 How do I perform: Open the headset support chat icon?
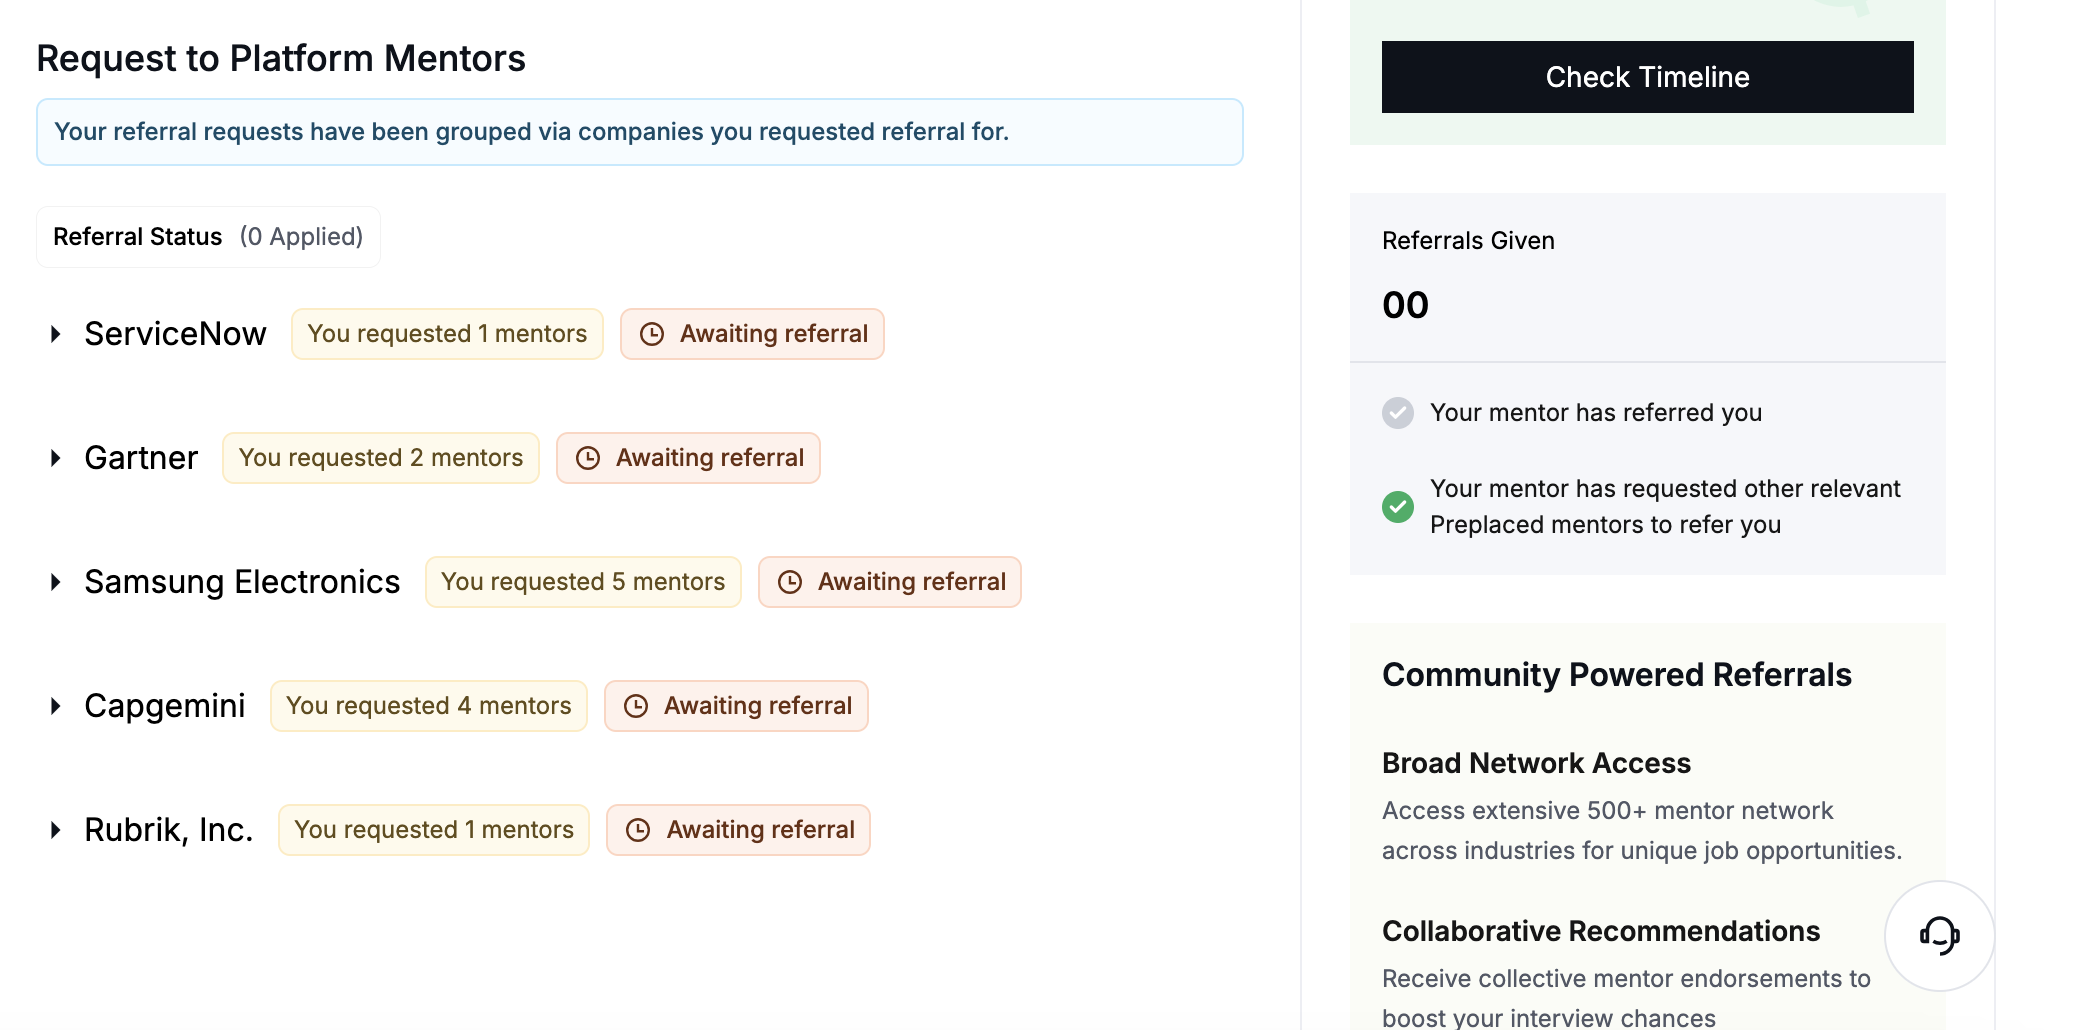(1939, 936)
